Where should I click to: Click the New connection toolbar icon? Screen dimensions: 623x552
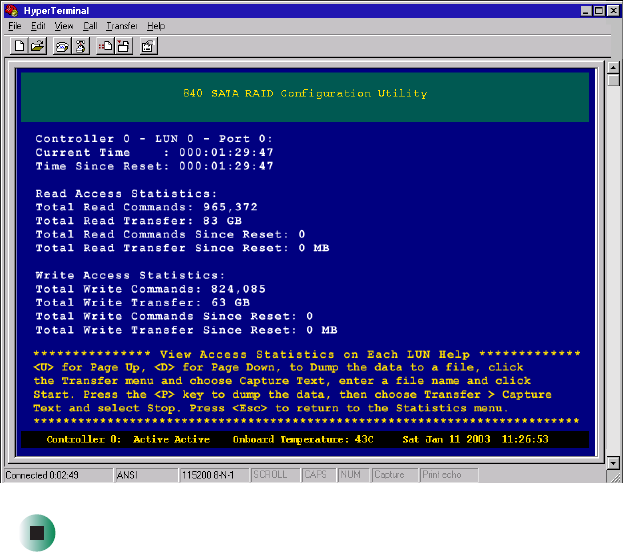19,46
